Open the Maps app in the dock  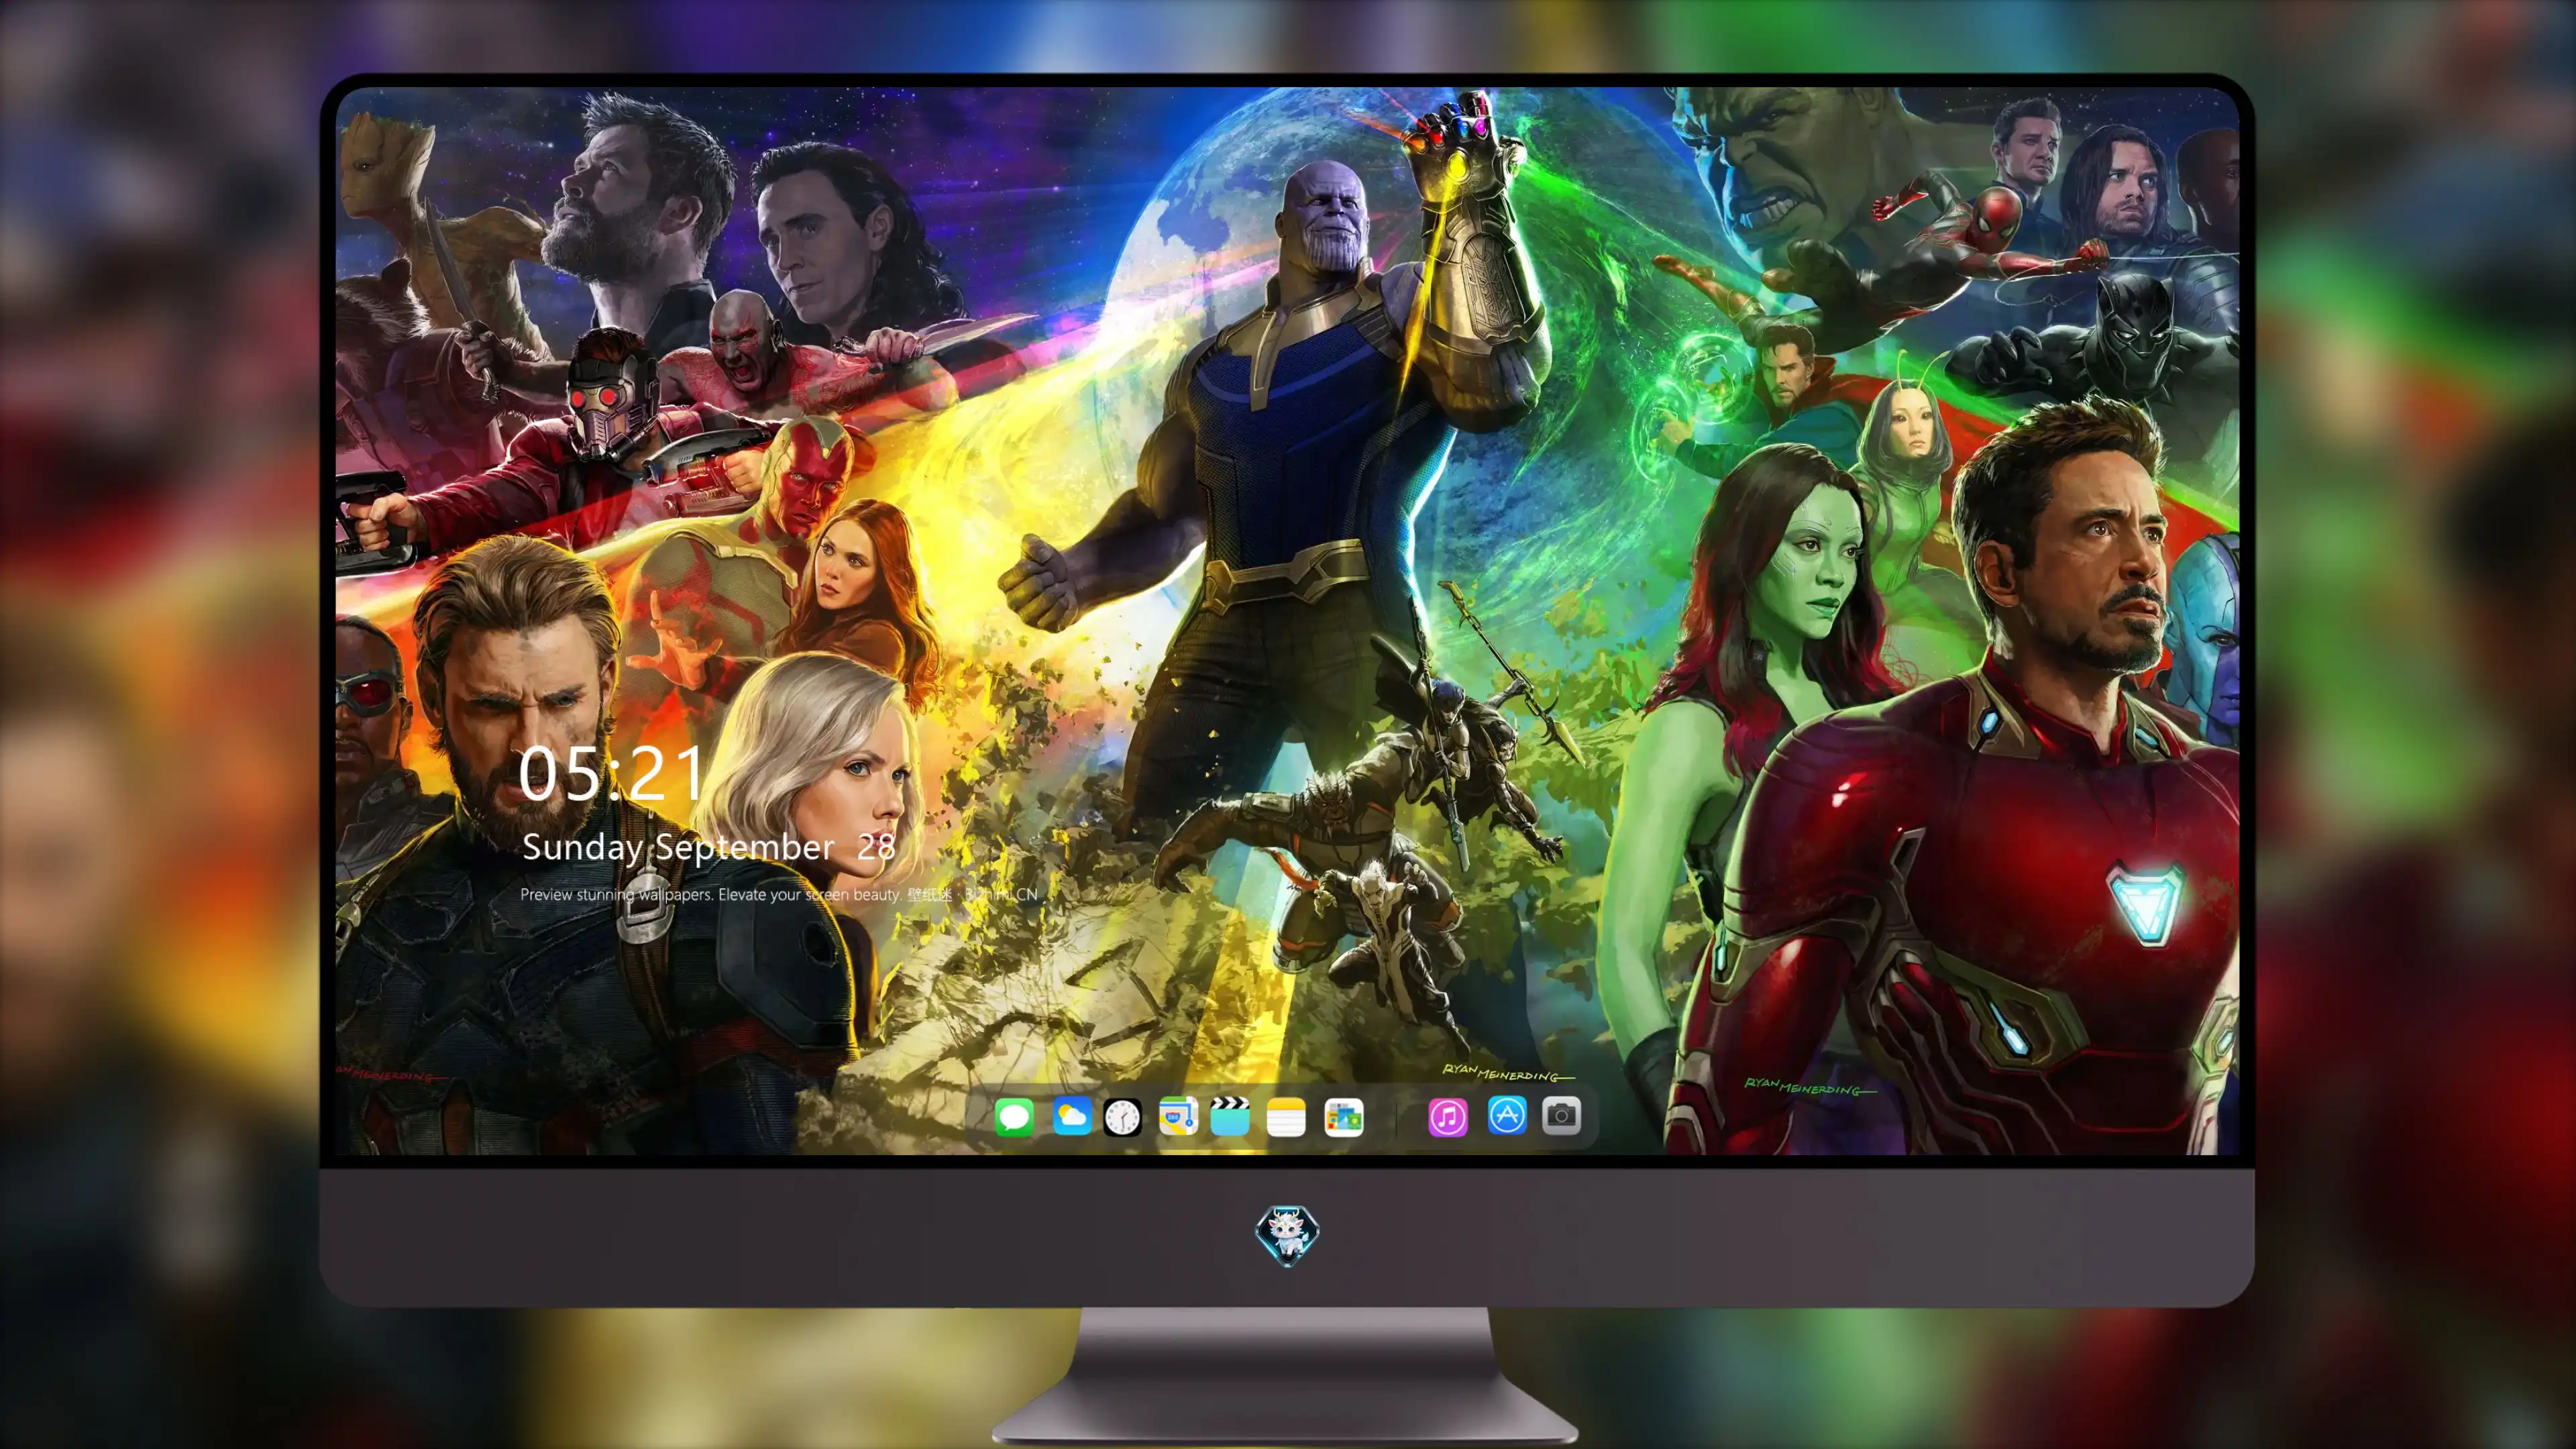coord(1178,1116)
